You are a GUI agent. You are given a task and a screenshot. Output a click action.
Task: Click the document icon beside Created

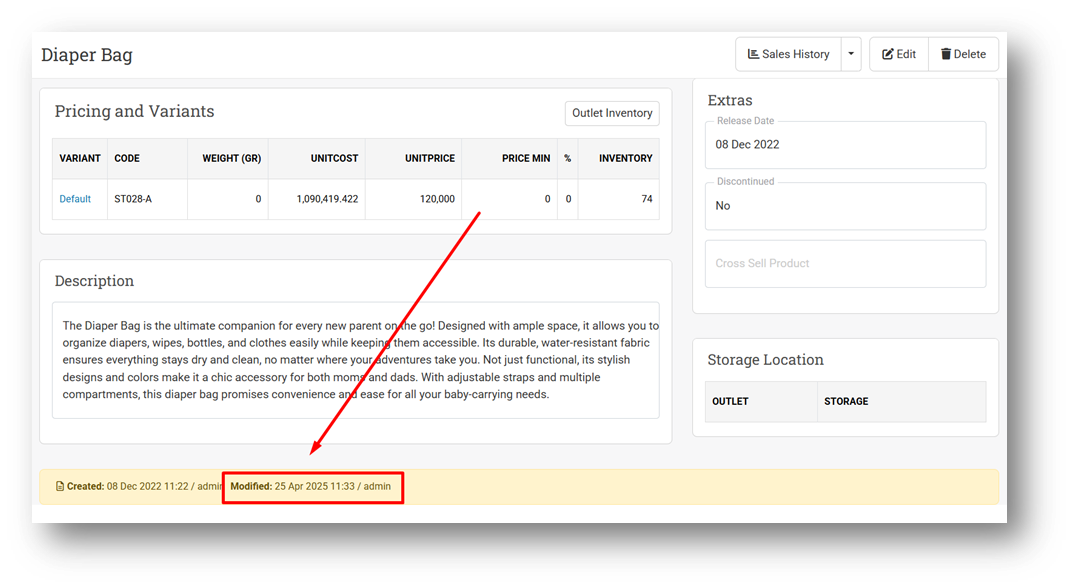click(60, 486)
